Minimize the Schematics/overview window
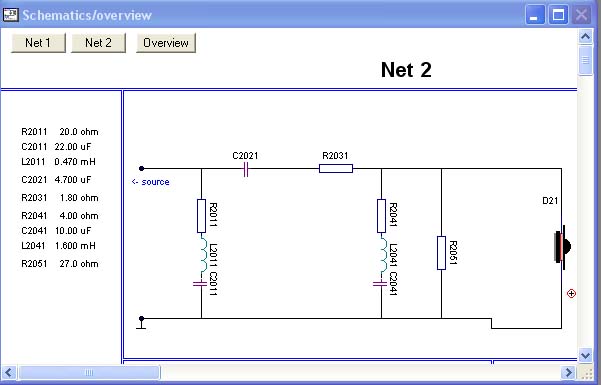Viewport: 601px width, 385px height. (x=535, y=15)
